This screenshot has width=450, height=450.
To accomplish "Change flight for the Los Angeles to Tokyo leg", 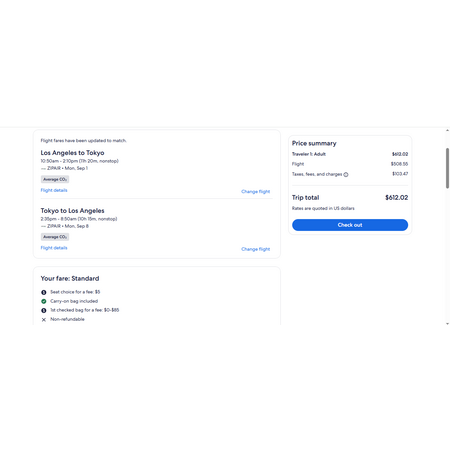I will click(256, 191).
